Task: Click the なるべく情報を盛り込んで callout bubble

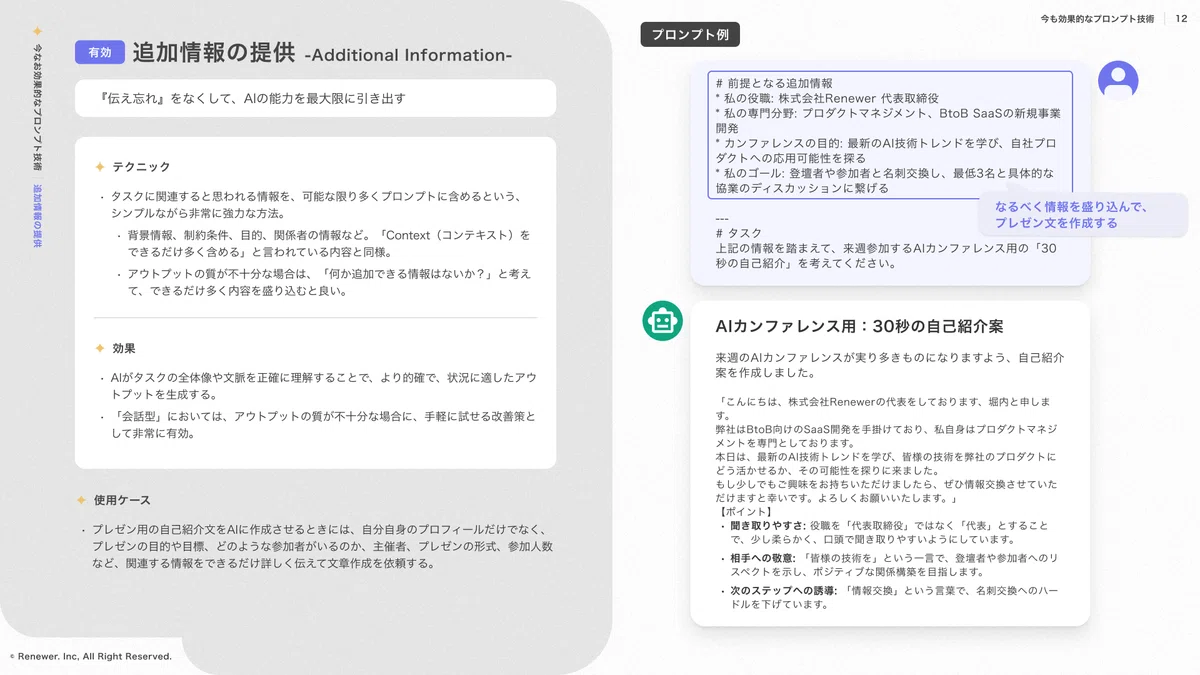Action: (x=1083, y=215)
